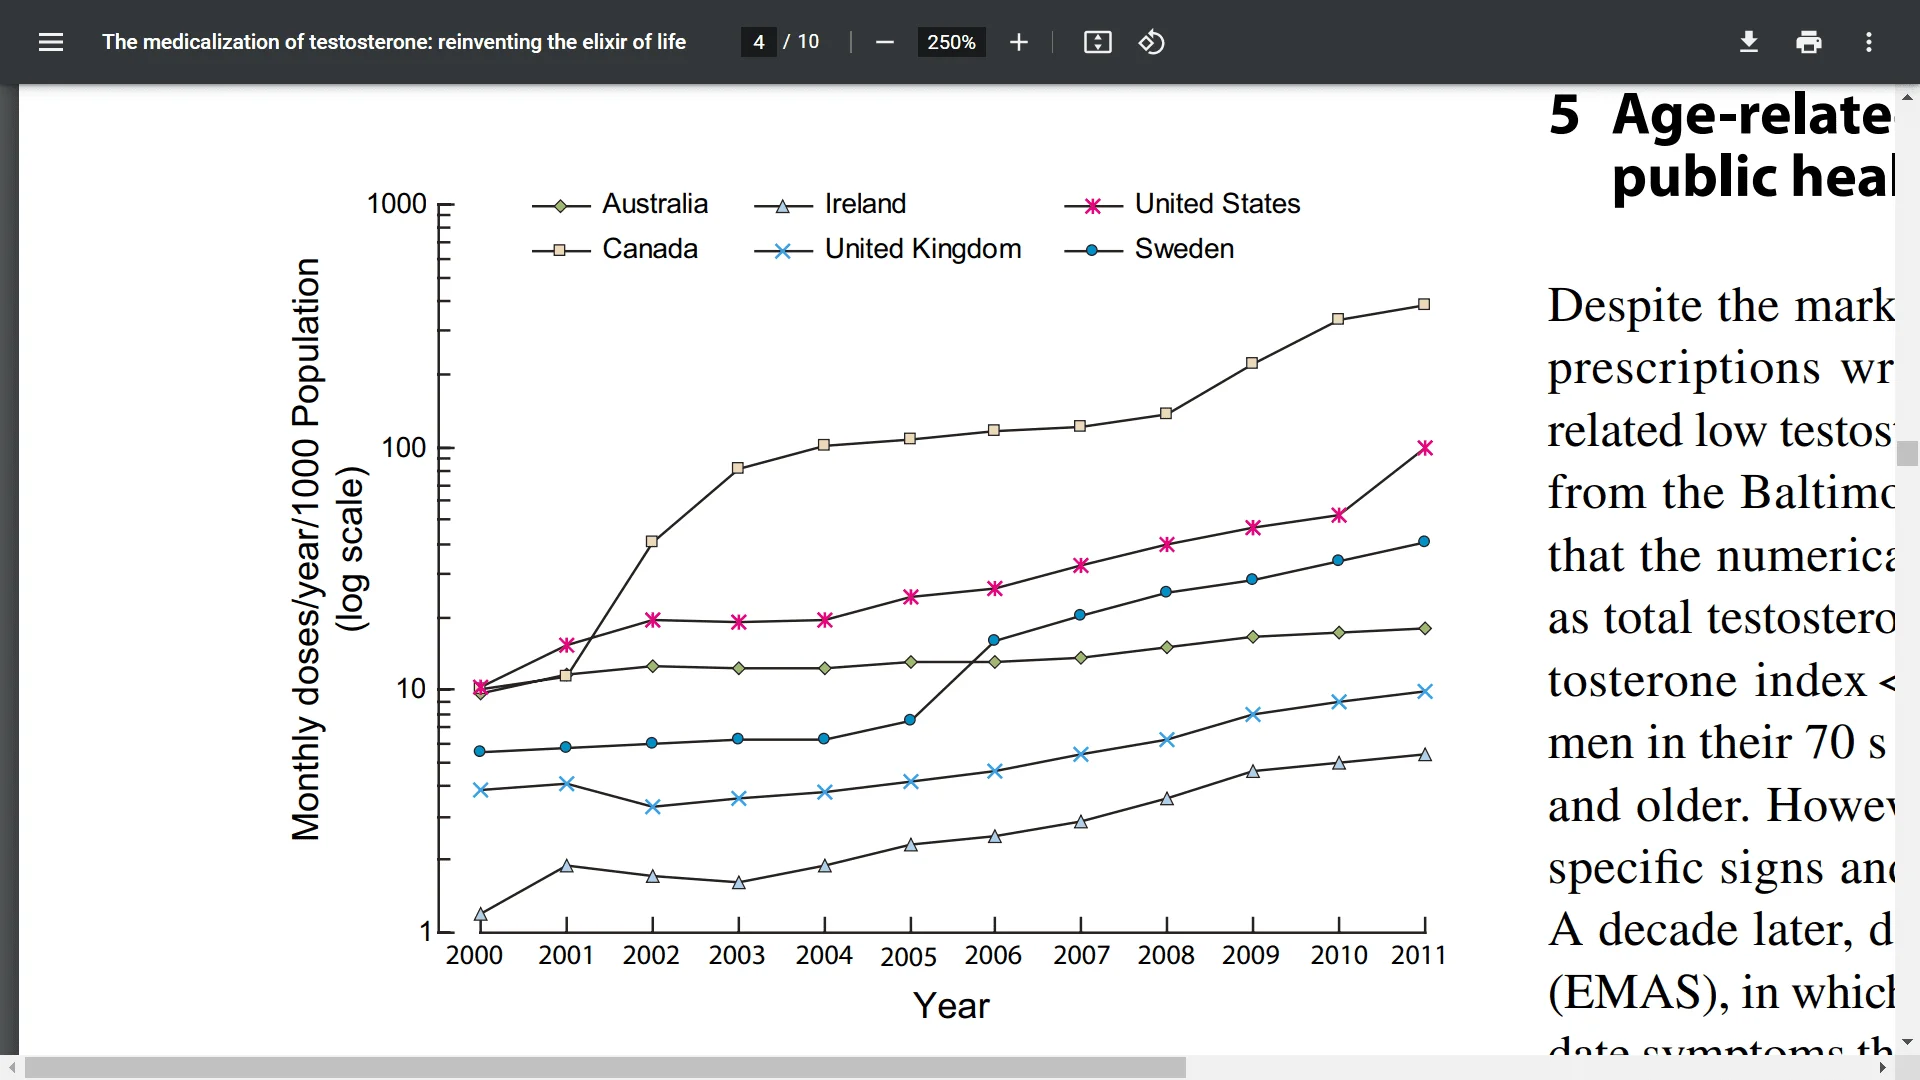Open the sidebar menu (hamburger icon)
Viewport: 1920px width, 1080px height.
[x=51, y=42]
